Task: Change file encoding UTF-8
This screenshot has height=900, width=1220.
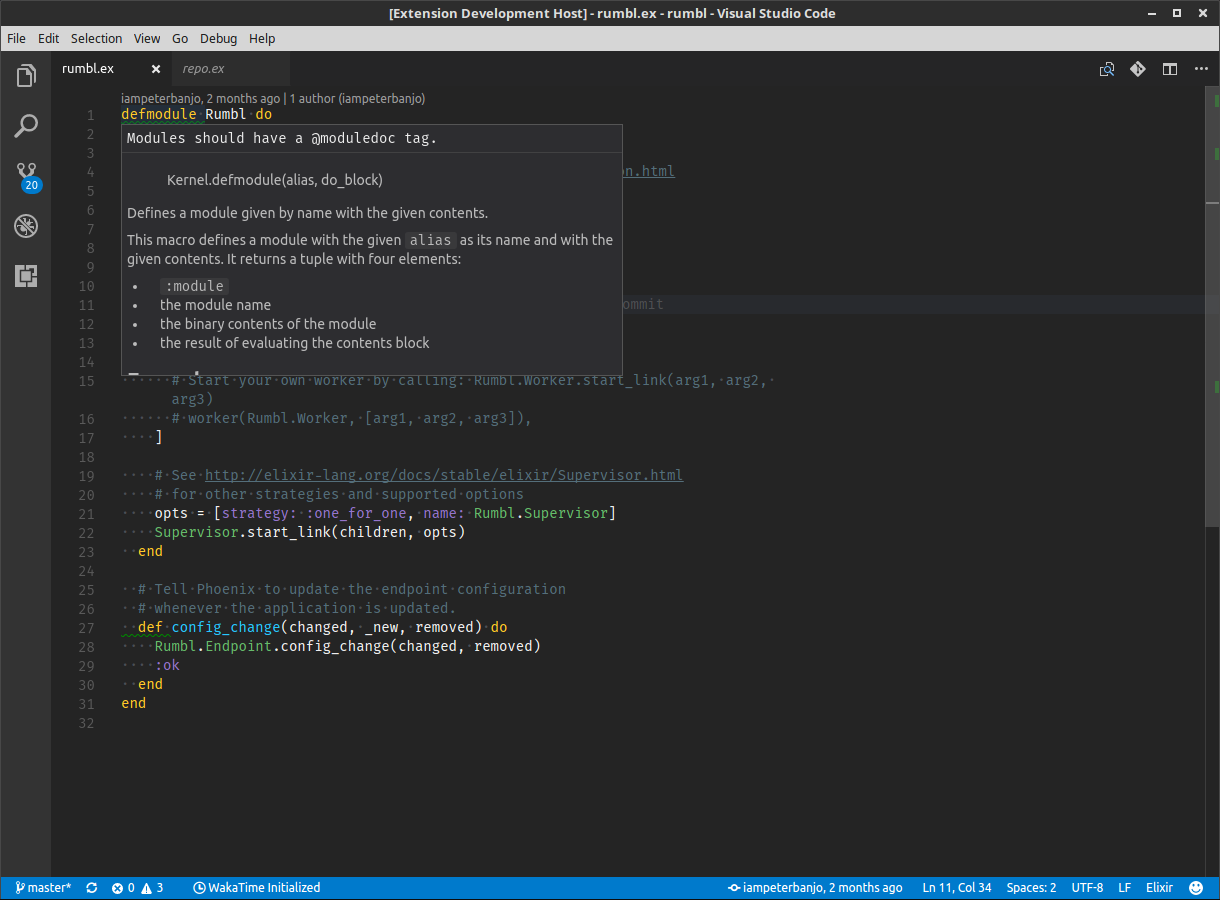Action: 1087,887
